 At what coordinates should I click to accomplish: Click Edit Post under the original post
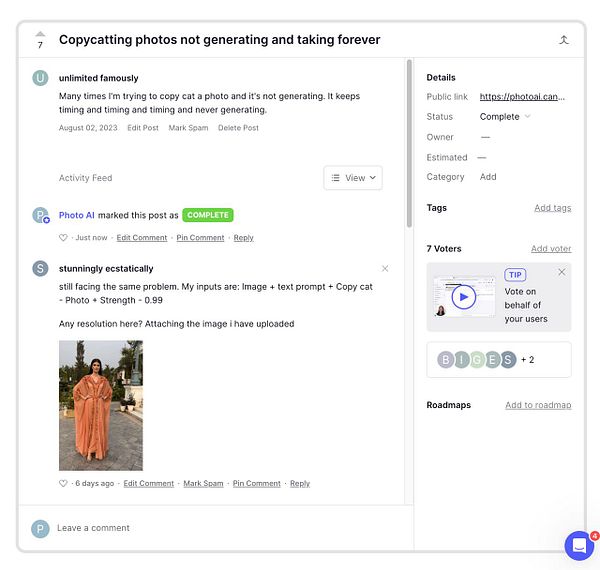tap(143, 128)
